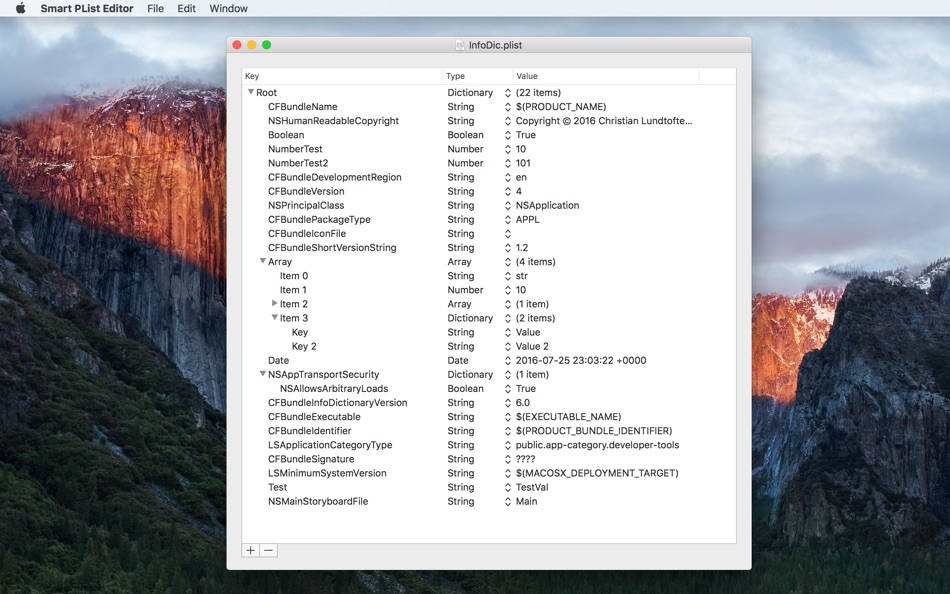The image size is (950, 594).
Task: Select the NumberTest2 key row
Action: [x=298, y=163]
